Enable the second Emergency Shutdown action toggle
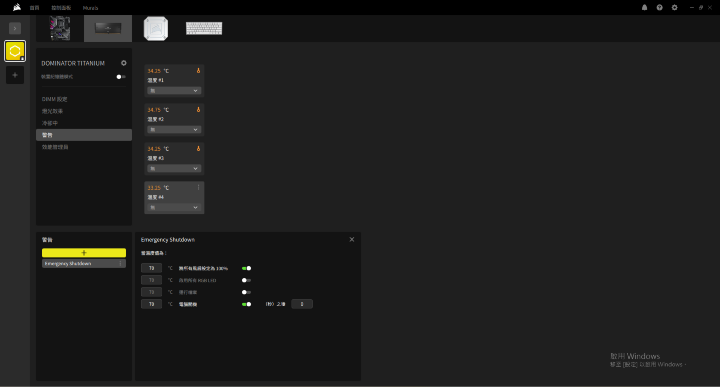 247,280
